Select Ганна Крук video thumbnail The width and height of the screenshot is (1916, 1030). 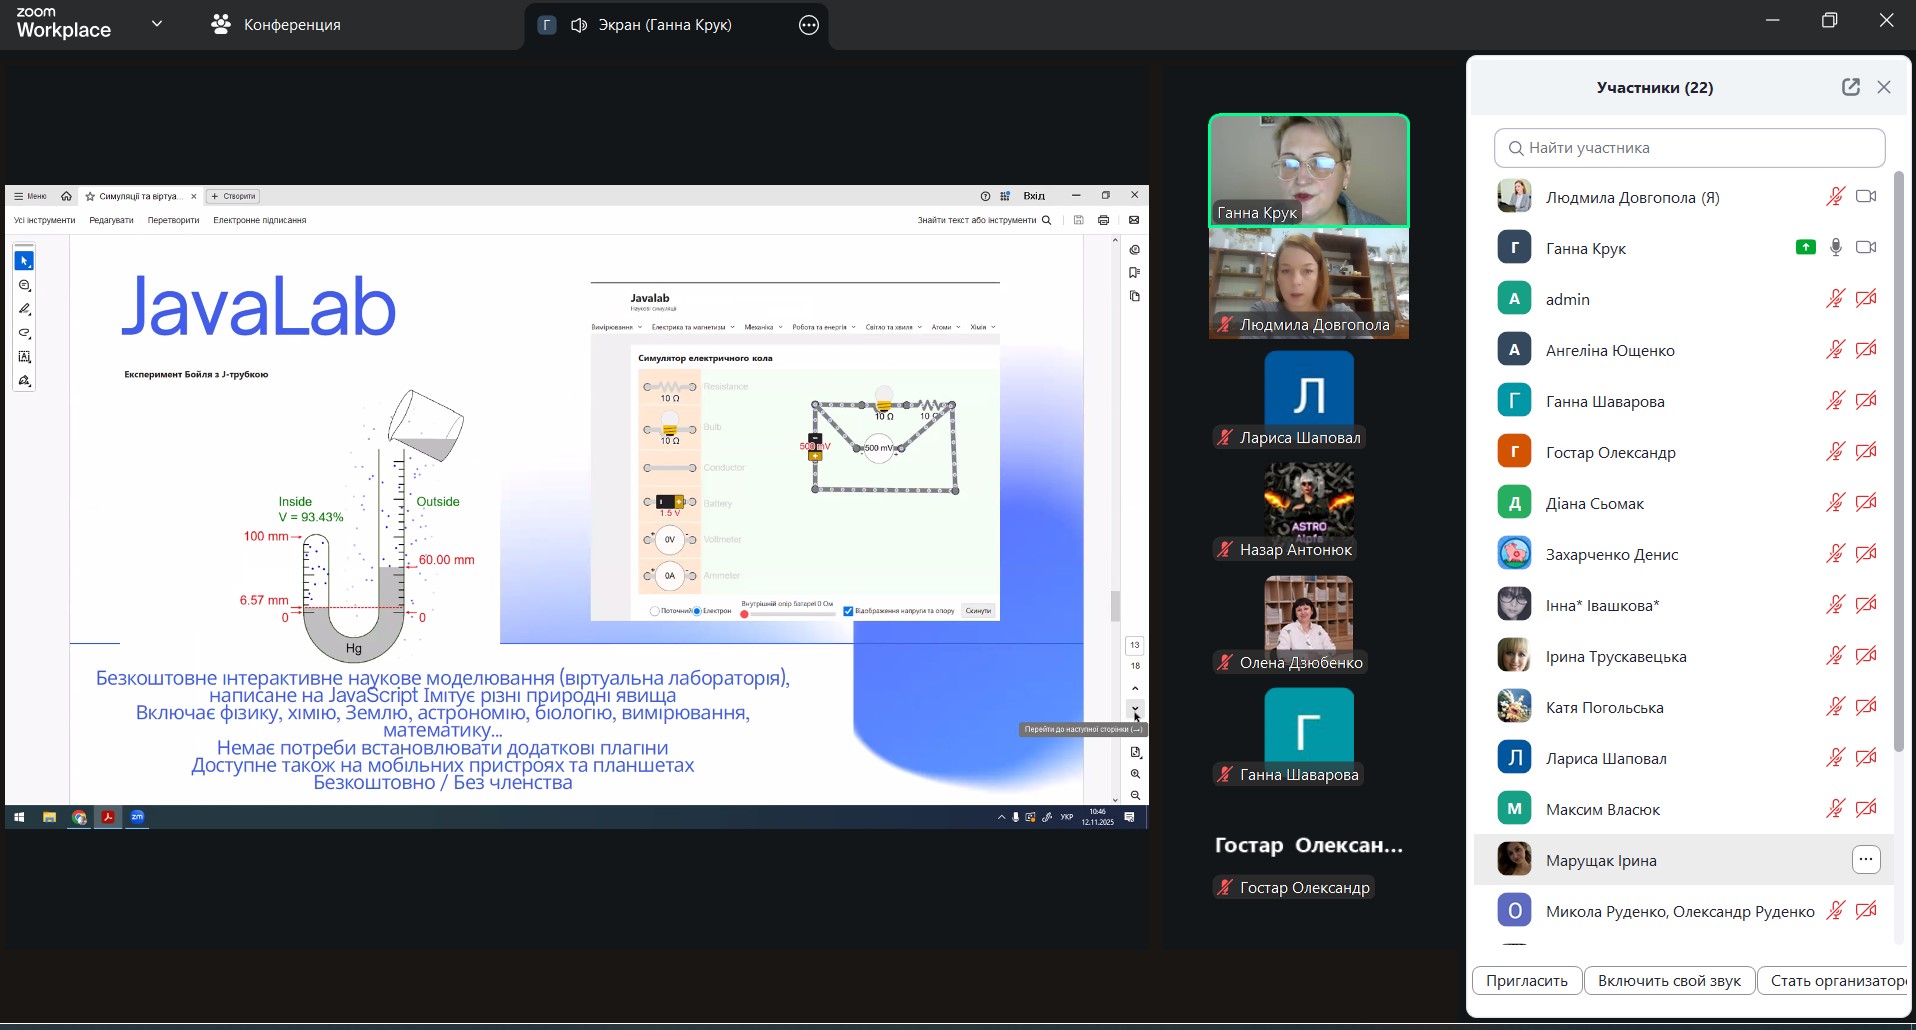[x=1309, y=170]
